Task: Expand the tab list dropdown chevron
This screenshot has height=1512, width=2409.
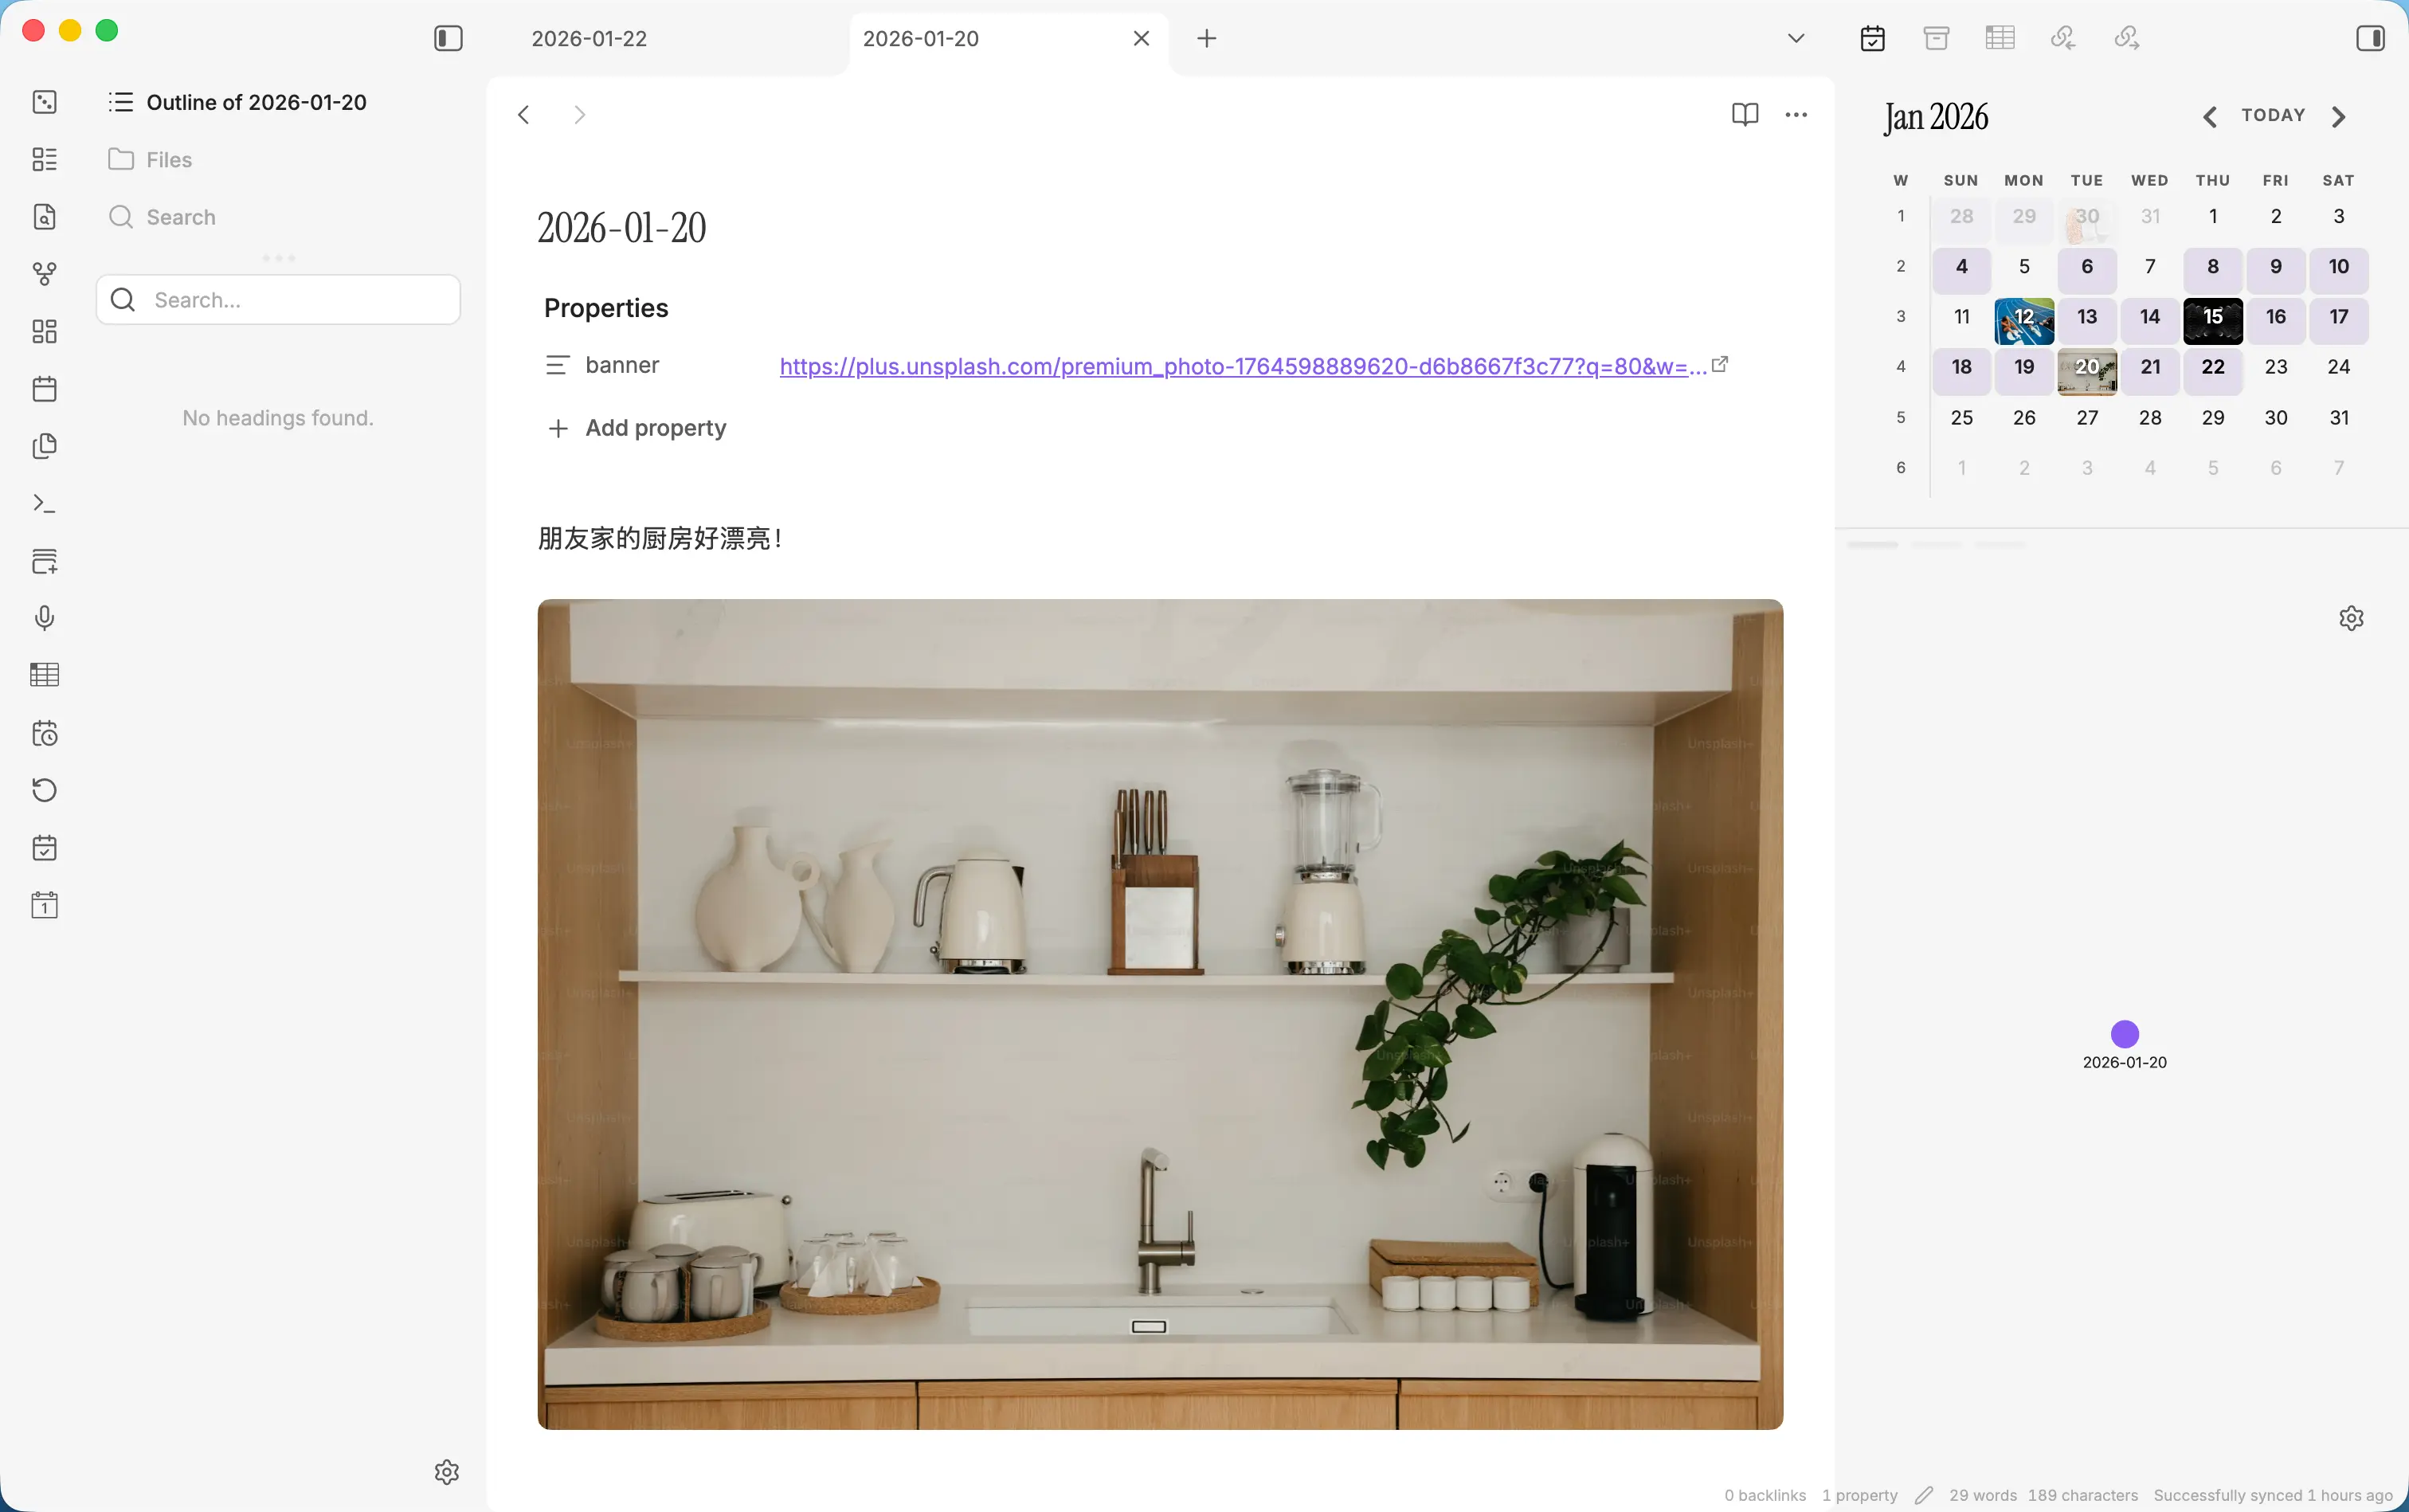Action: pyautogui.click(x=1795, y=38)
